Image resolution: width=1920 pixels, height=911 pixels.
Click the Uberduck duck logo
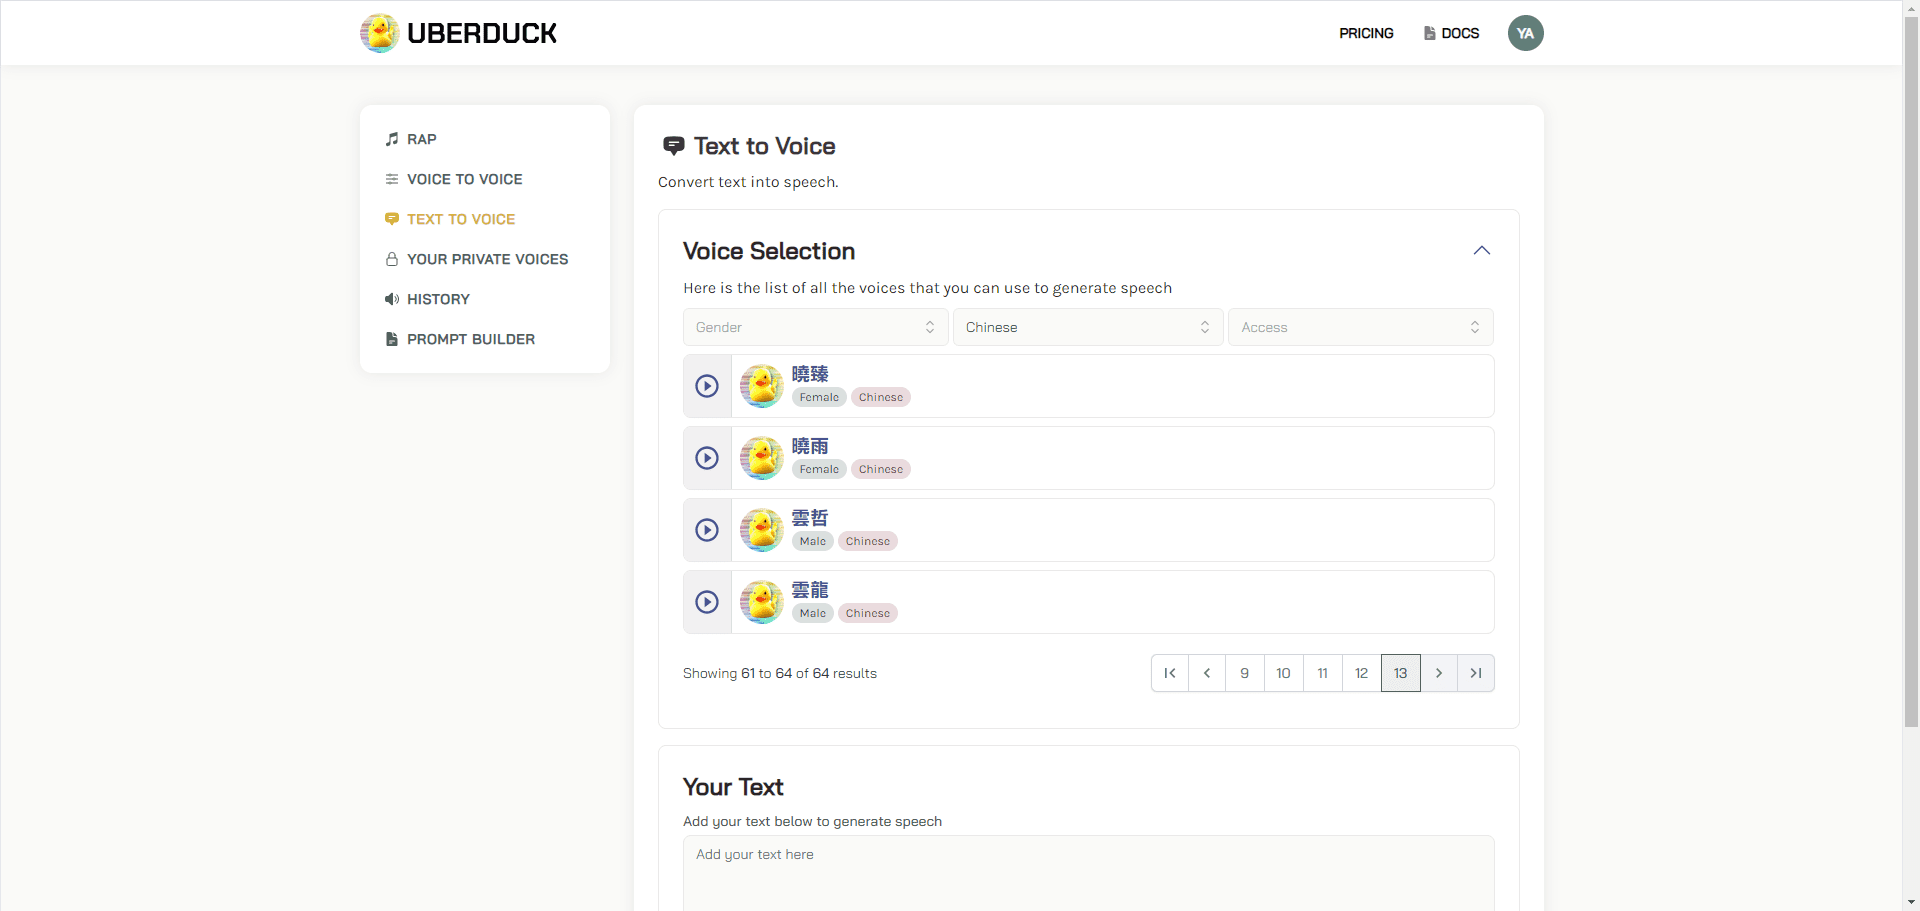coord(380,33)
